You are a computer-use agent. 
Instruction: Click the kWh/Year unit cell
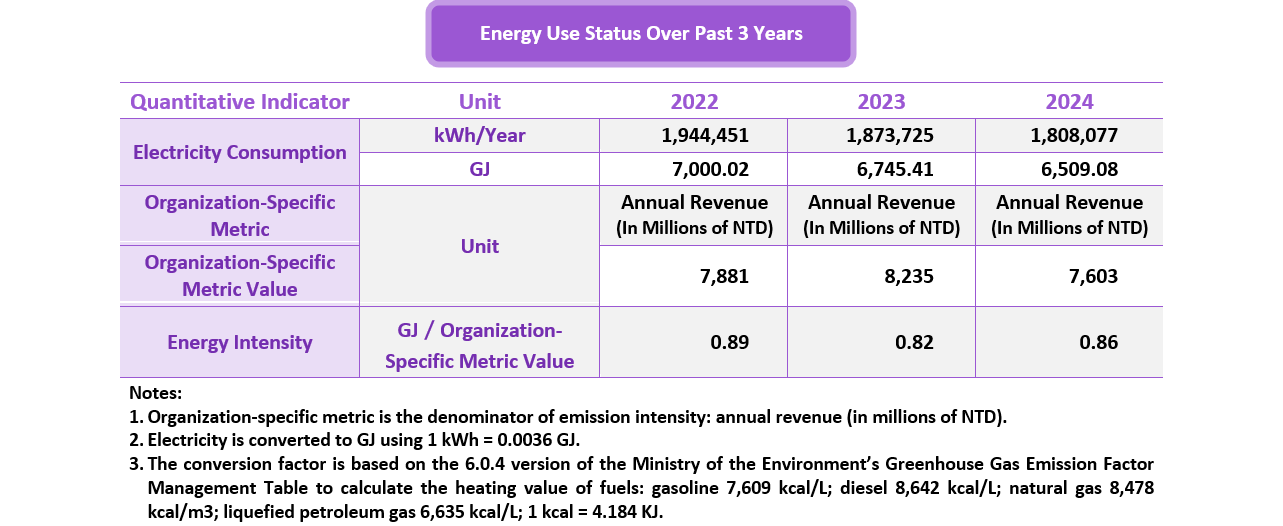479,135
